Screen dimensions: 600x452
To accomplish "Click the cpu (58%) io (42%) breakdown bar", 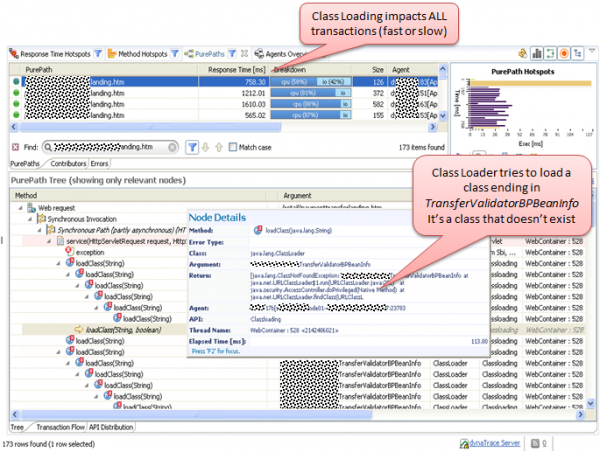I will 311,82.
